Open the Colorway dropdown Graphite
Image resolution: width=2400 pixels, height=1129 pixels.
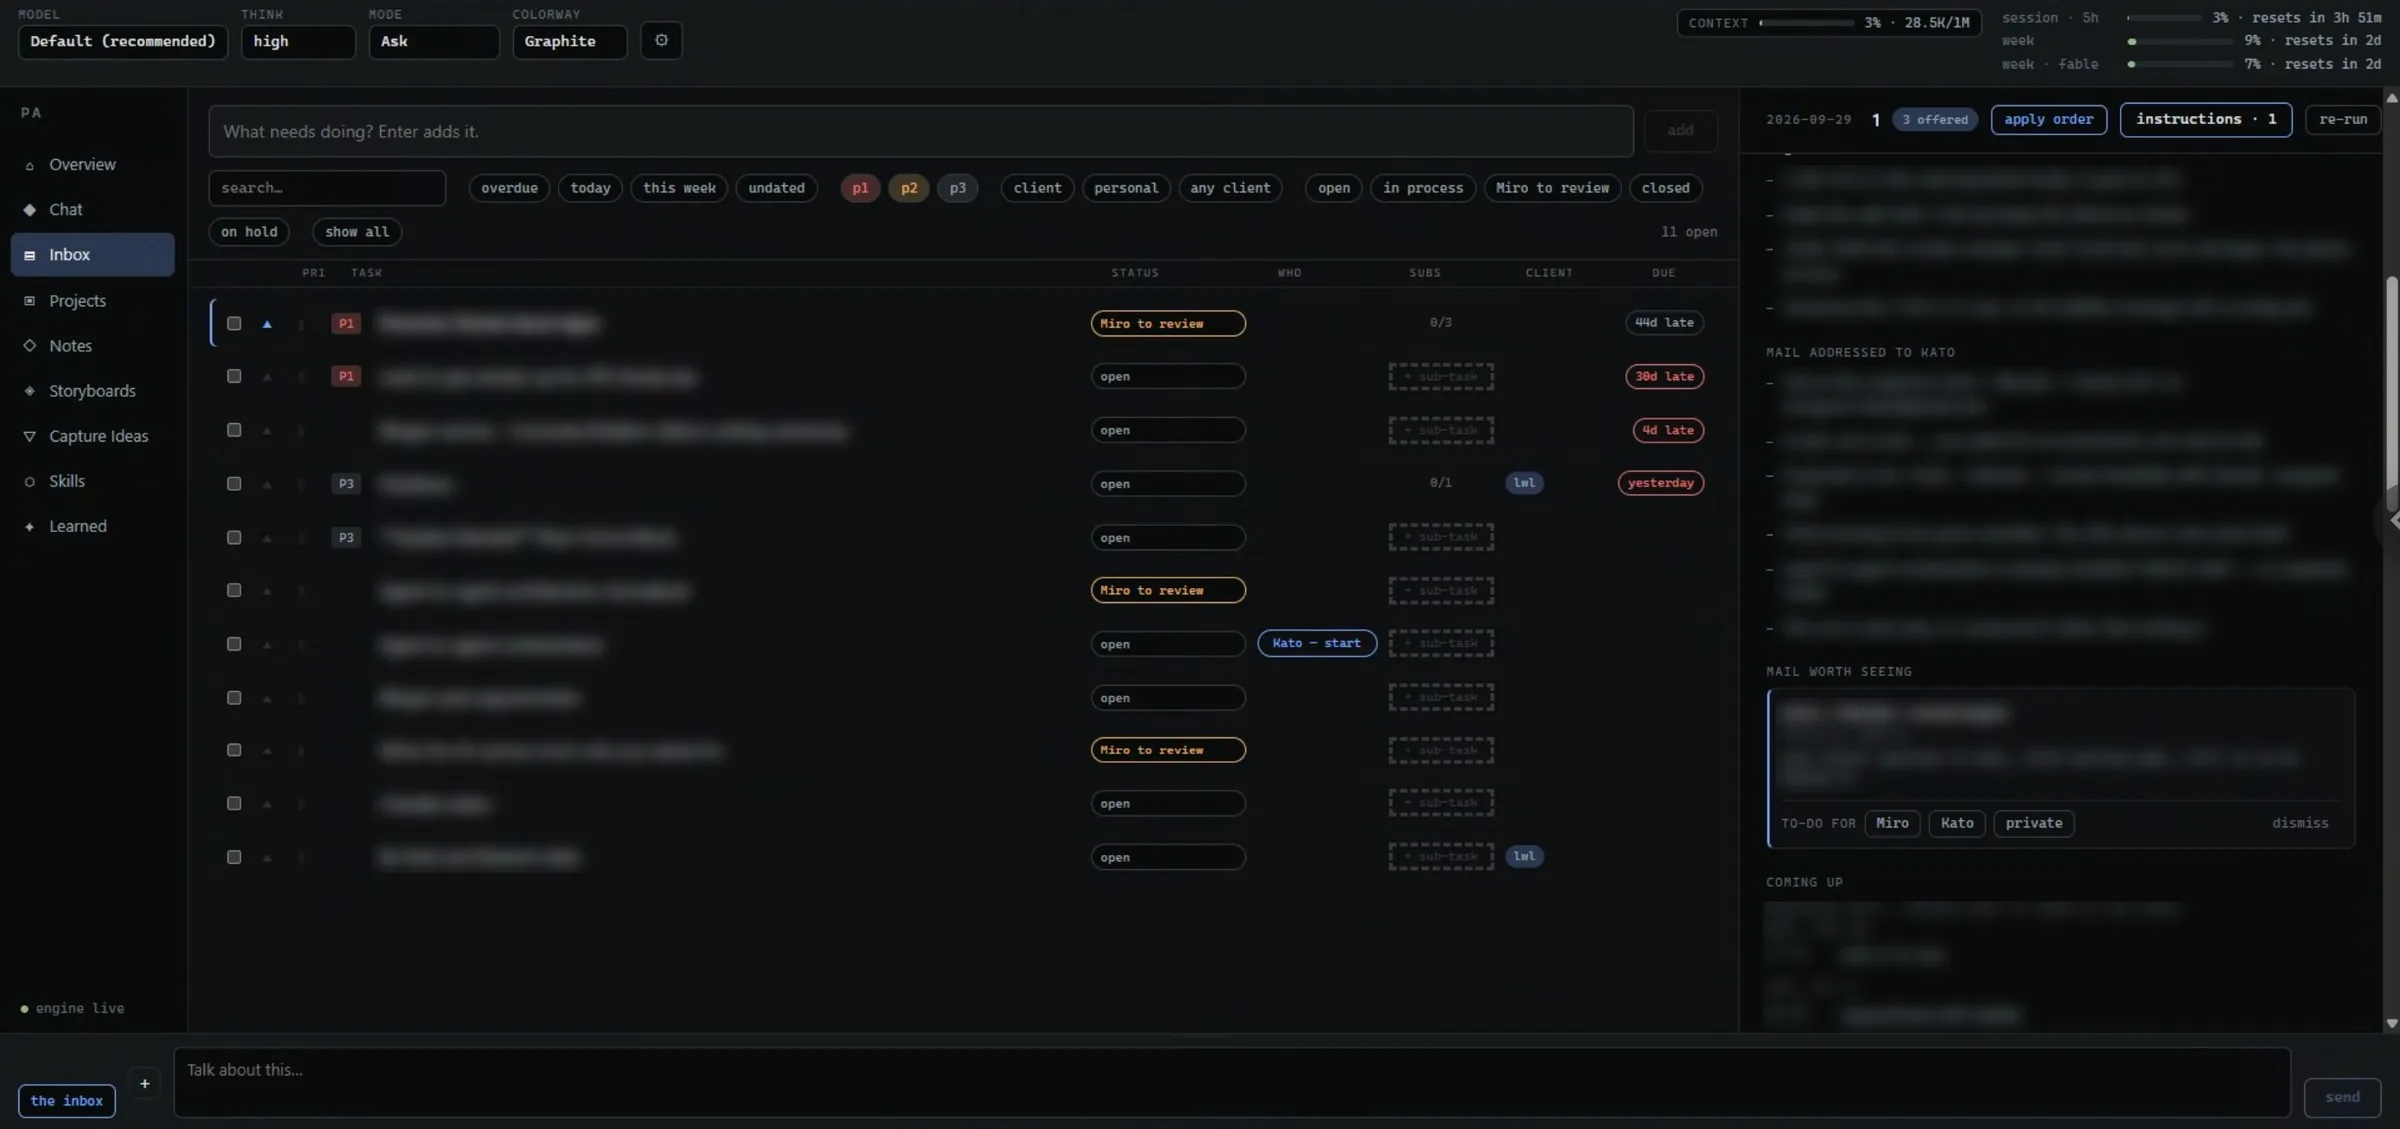(x=570, y=42)
